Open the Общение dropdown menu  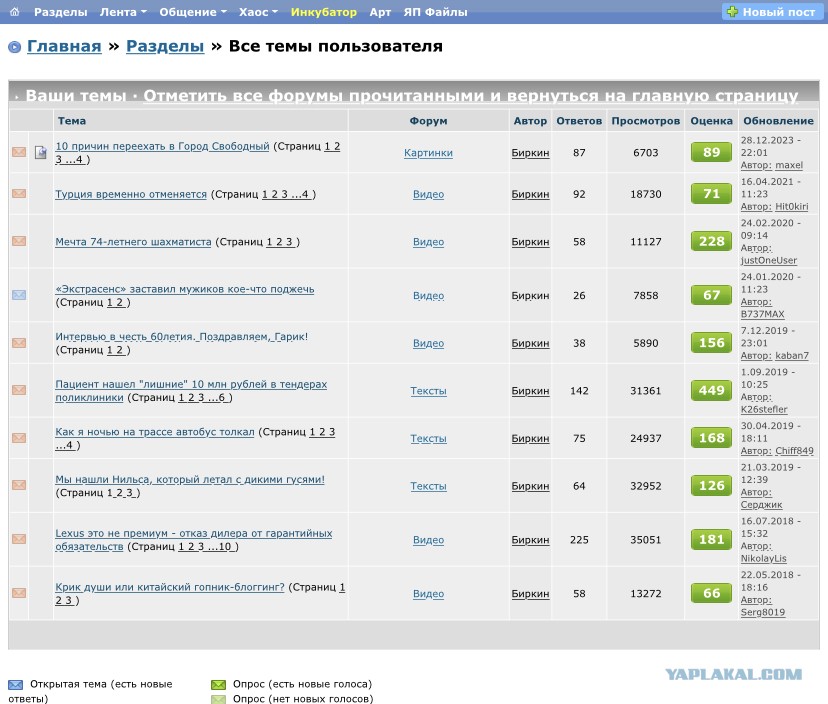coord(193,12)
